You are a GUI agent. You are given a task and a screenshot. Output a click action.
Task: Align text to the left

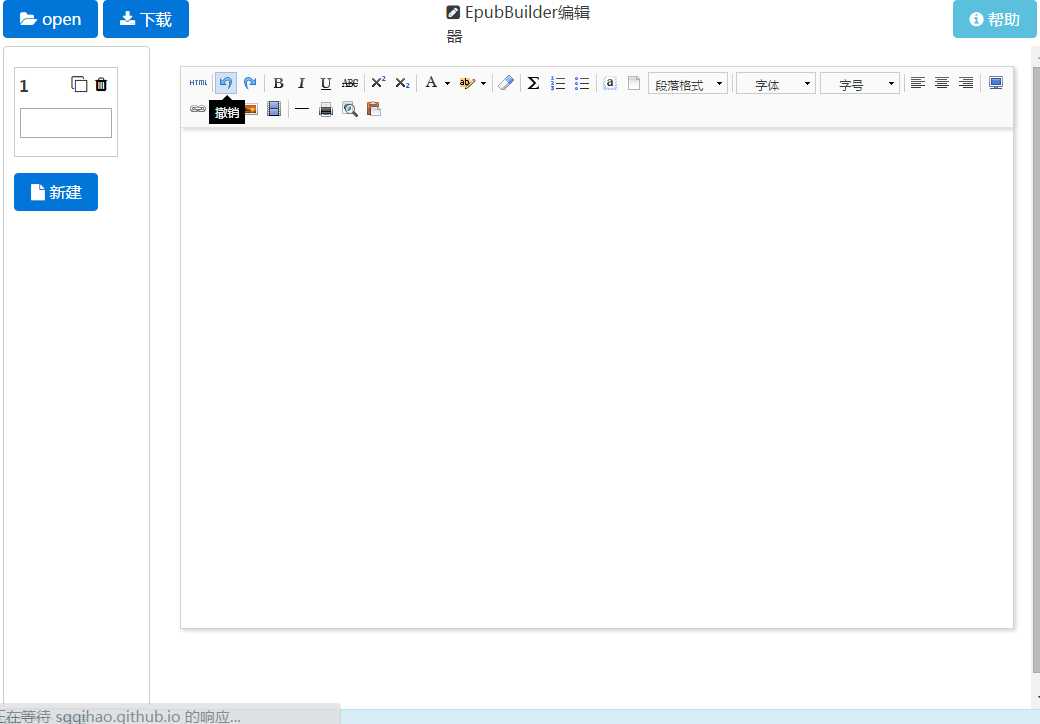coord(918,83)
